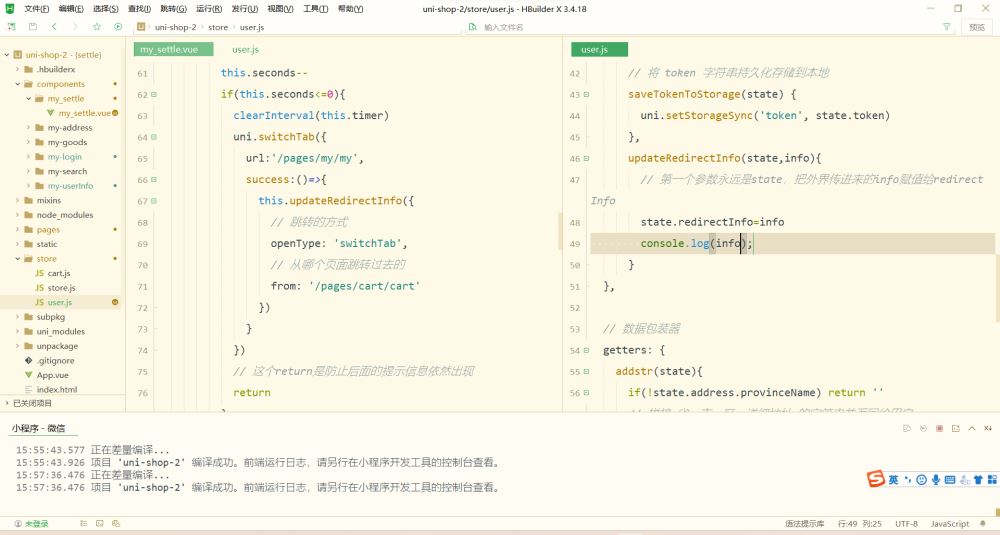The width and height of the screenshot is (1000, 535).
Task: Toggle code fold at line 43 right editor
Action: click(x=586, y=94)
